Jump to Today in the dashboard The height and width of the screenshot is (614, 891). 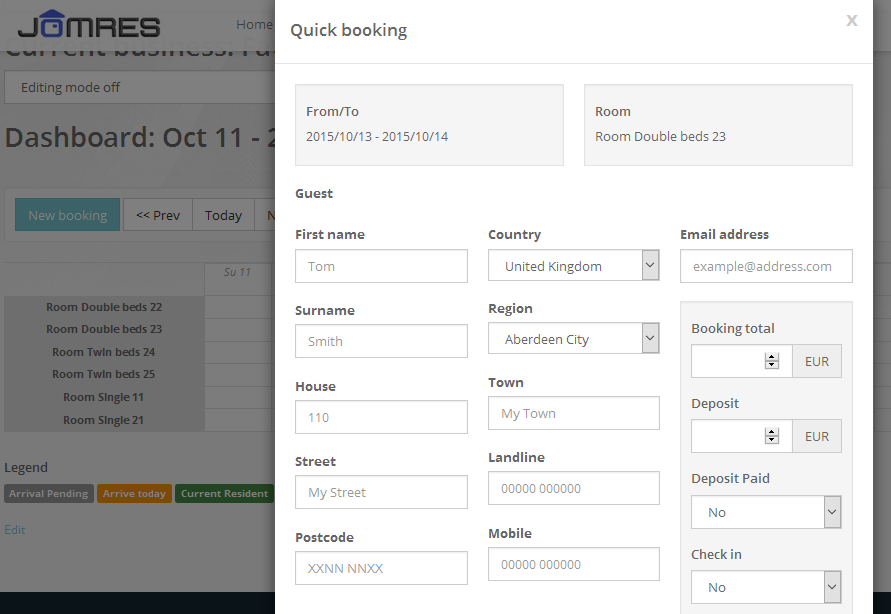click(223, 215)
